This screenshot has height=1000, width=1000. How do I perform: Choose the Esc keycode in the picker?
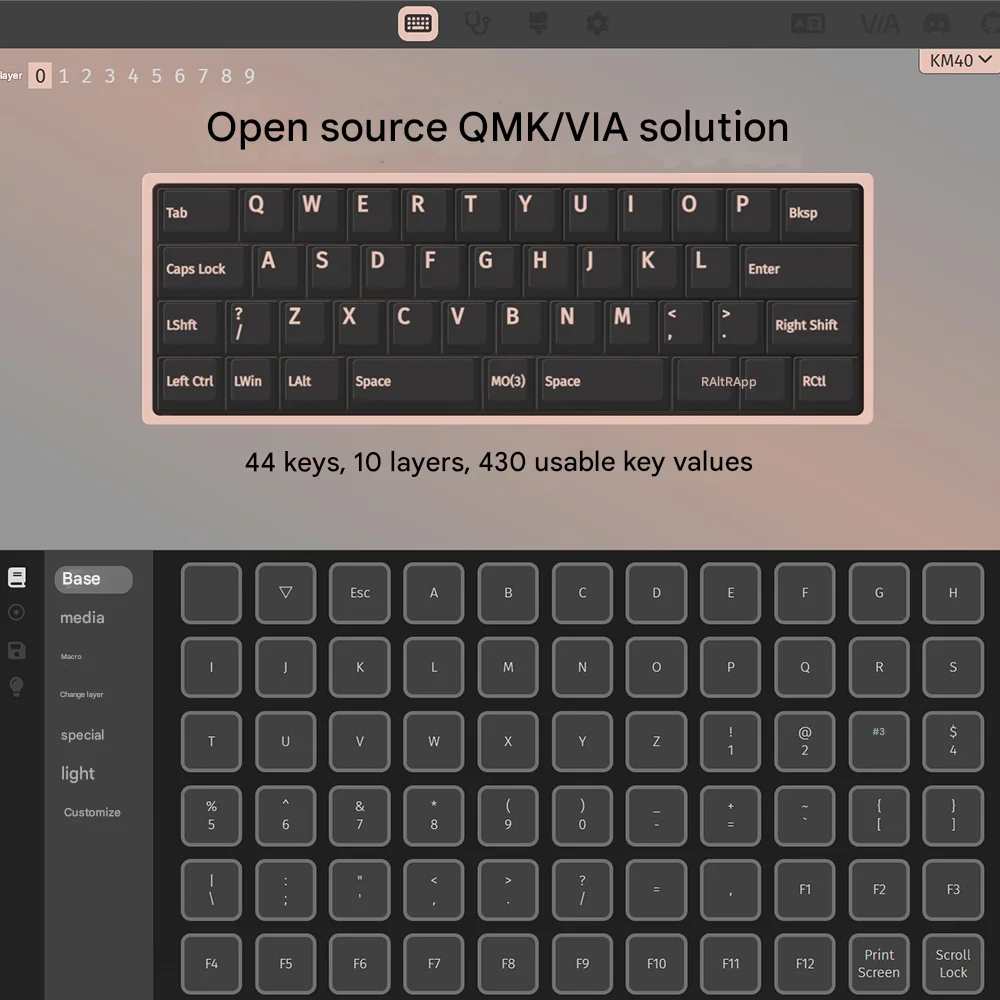coord(360,593)
